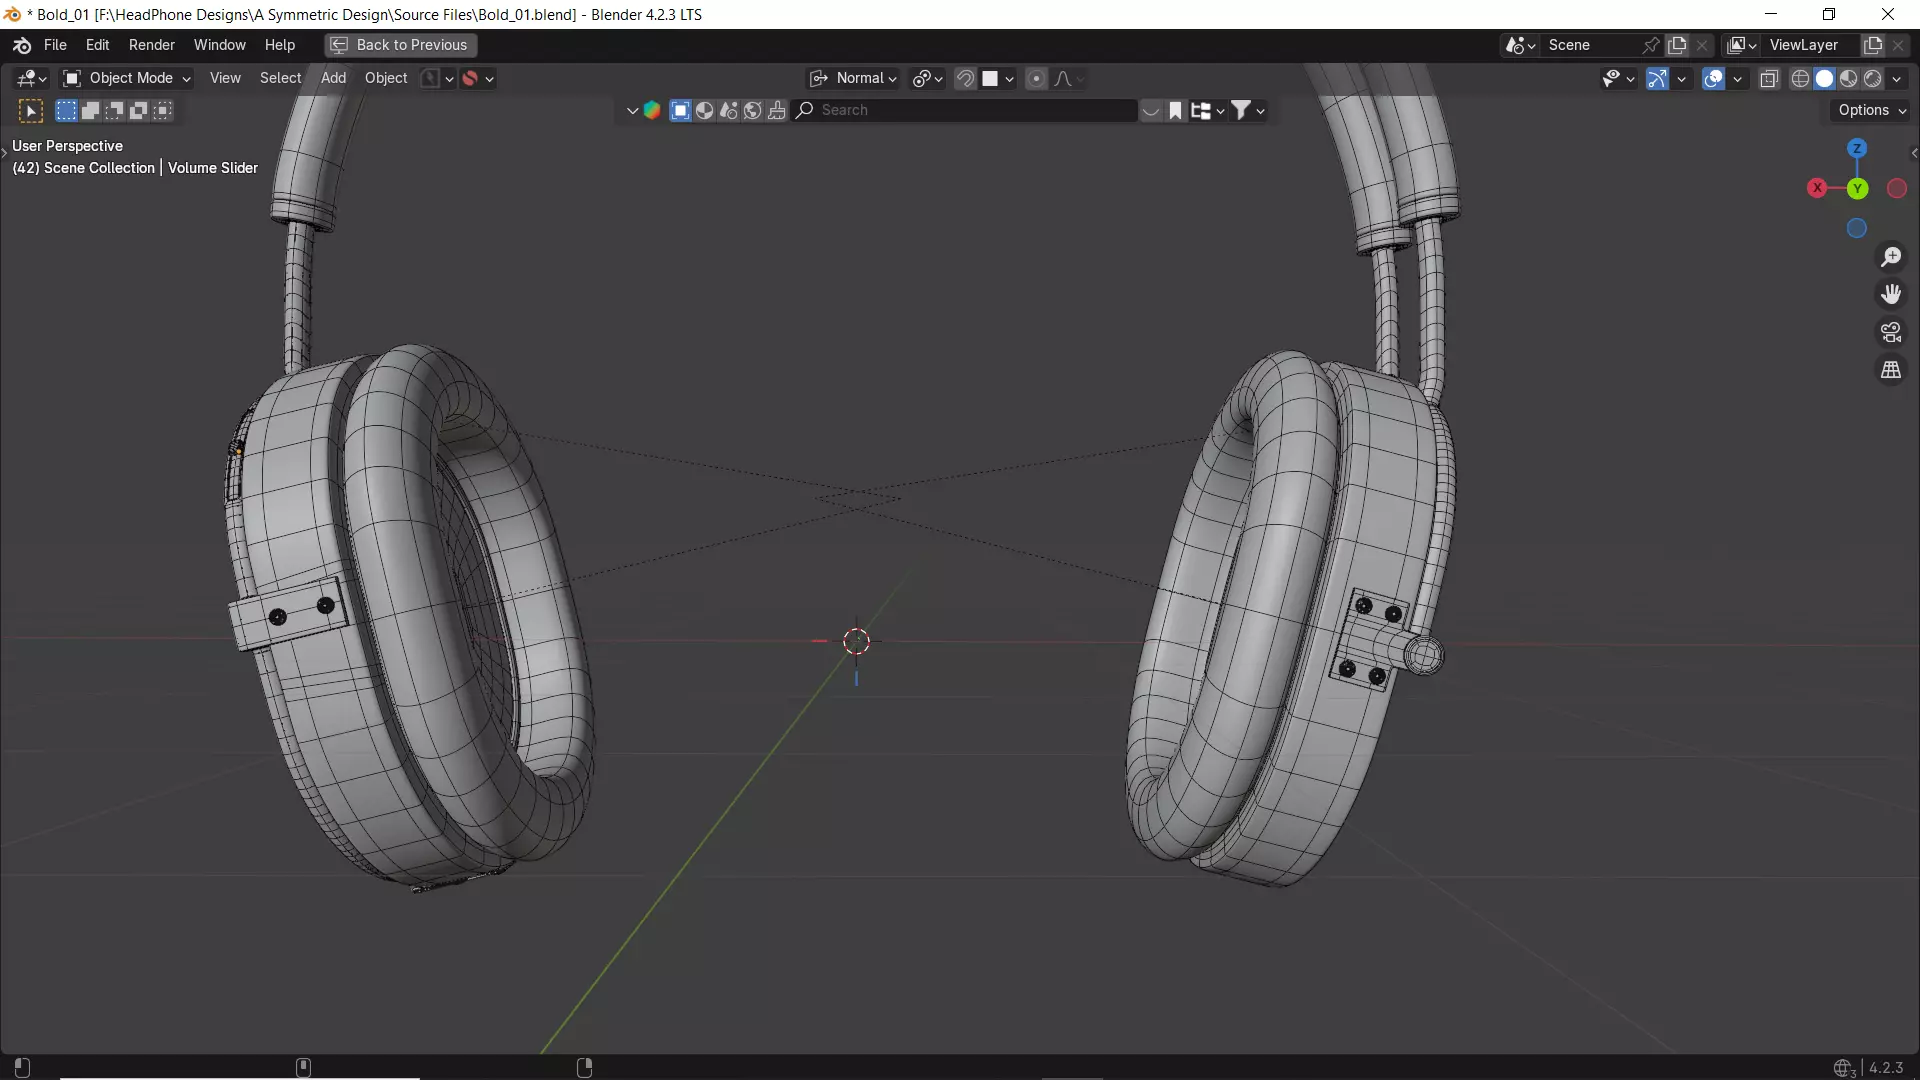Open the display mode hierarchy dropdown

click(1208, 111)
